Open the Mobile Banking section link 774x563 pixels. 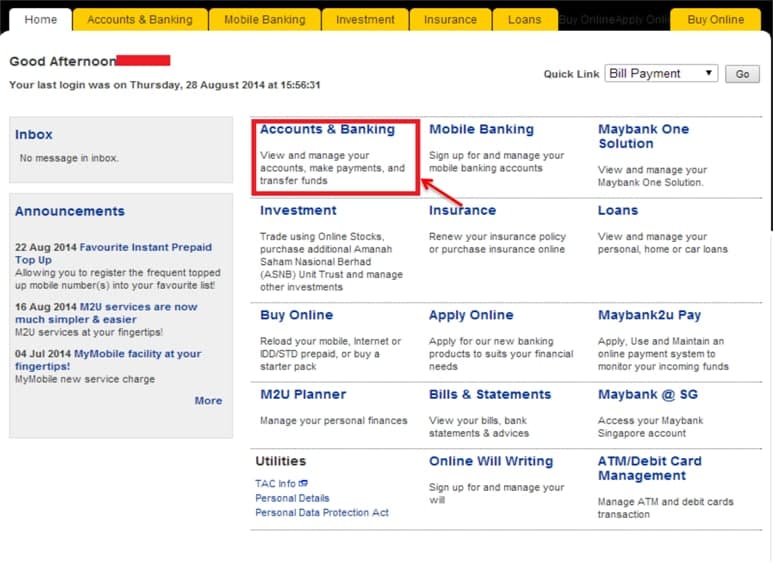(481, 129)
